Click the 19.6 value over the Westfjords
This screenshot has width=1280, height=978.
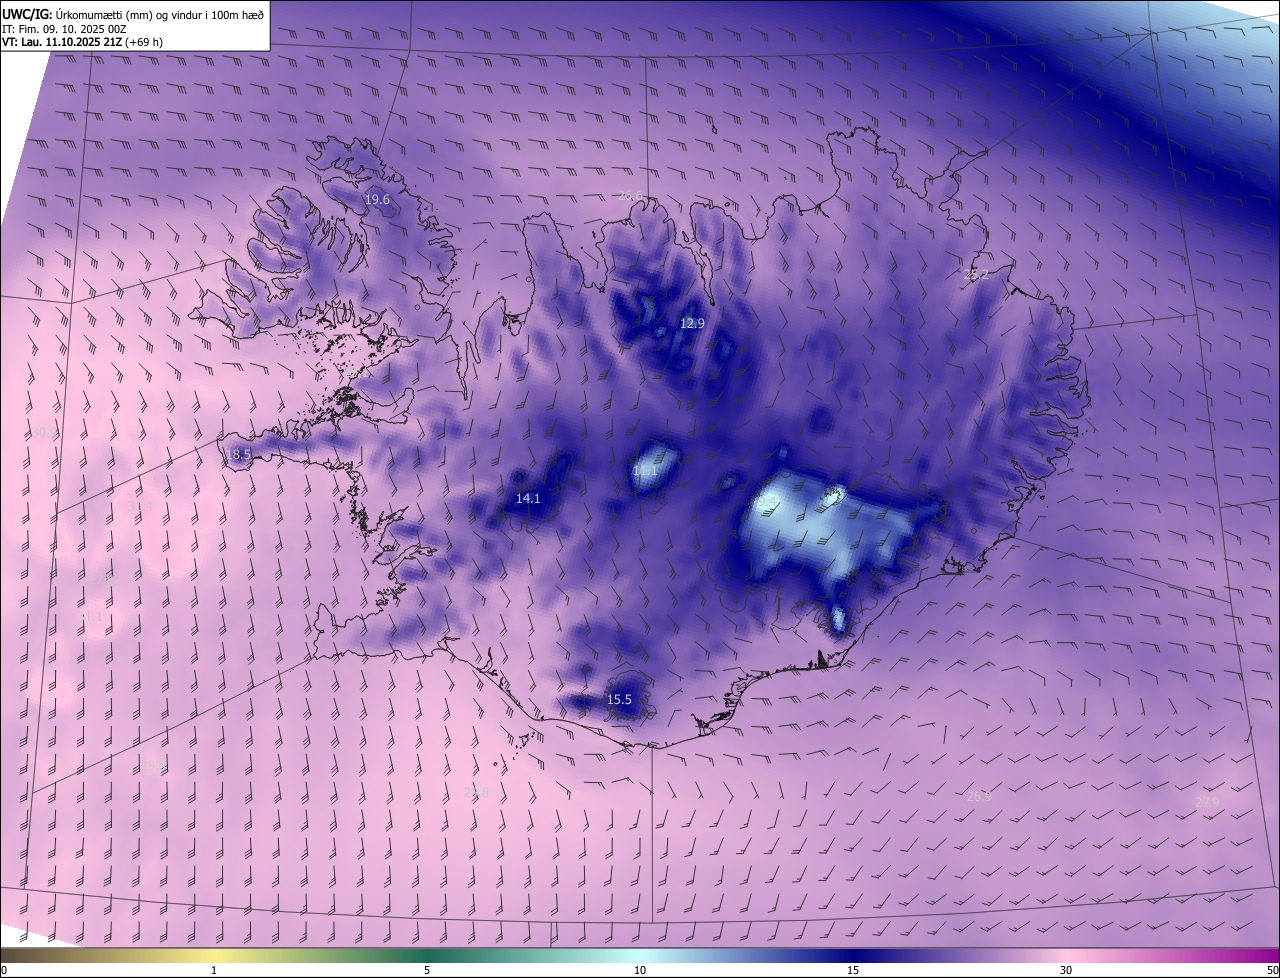coord(377,200)
